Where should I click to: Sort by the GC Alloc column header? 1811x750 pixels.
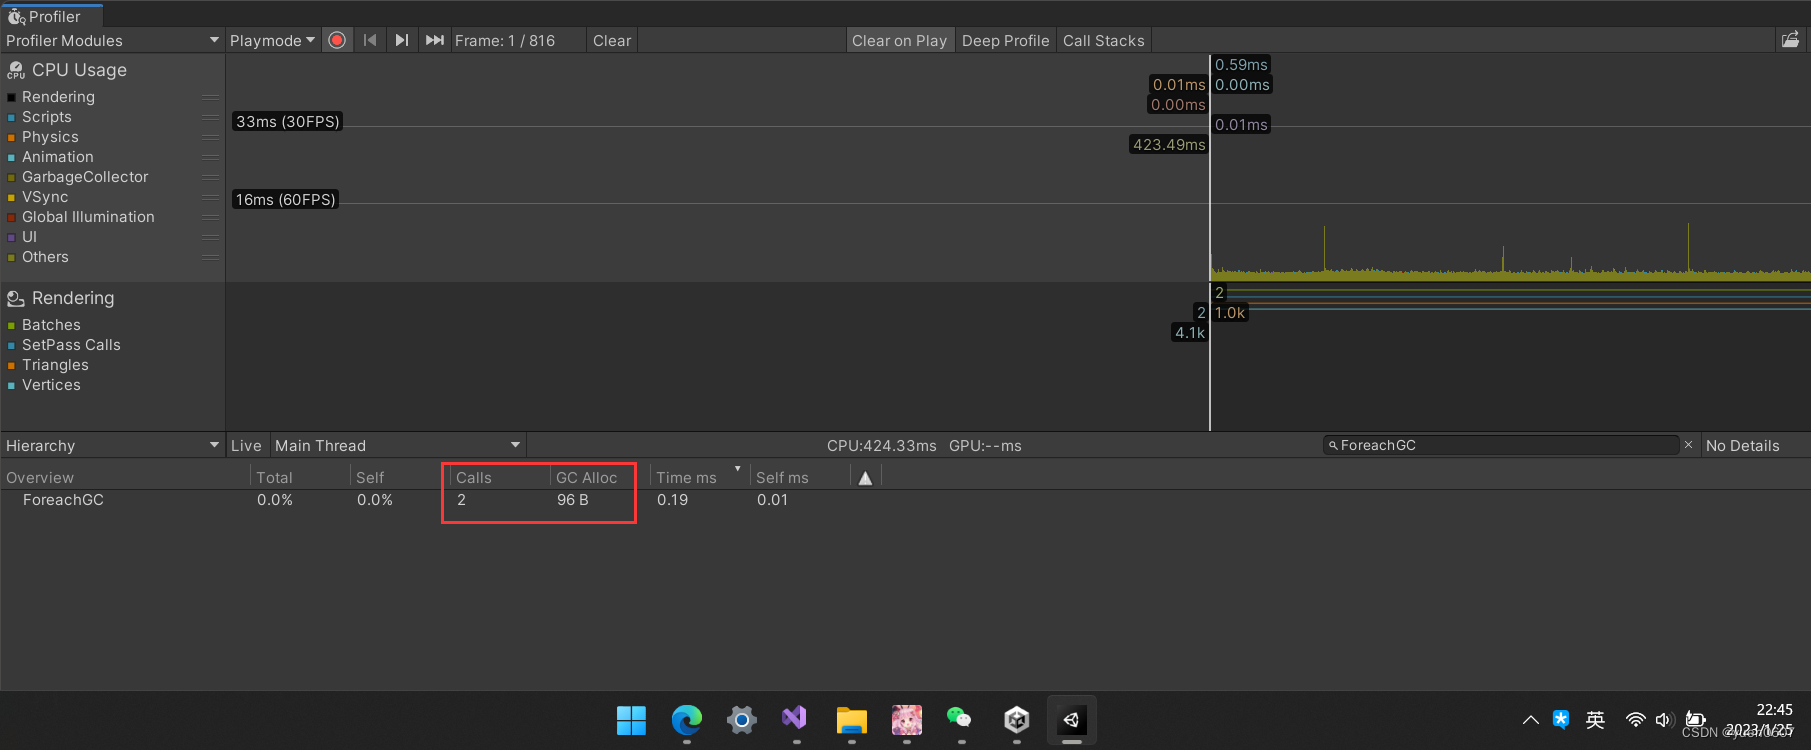[x=598, y=478]
